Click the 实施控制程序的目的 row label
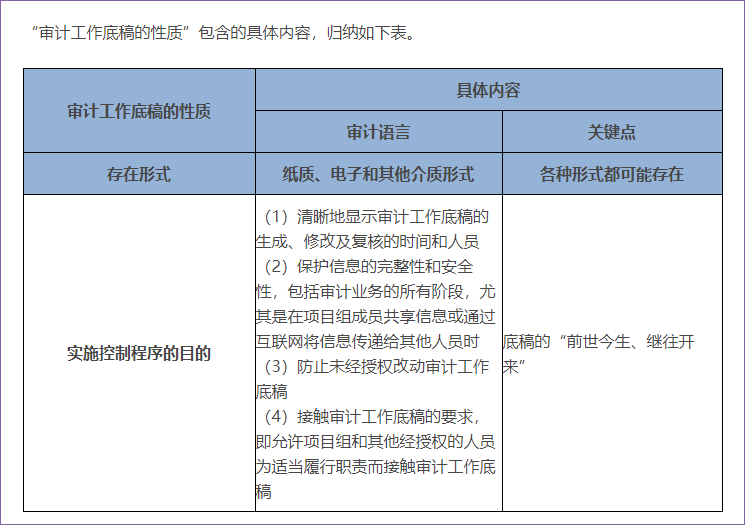This screenshot has width=745, height=525. 139,353
